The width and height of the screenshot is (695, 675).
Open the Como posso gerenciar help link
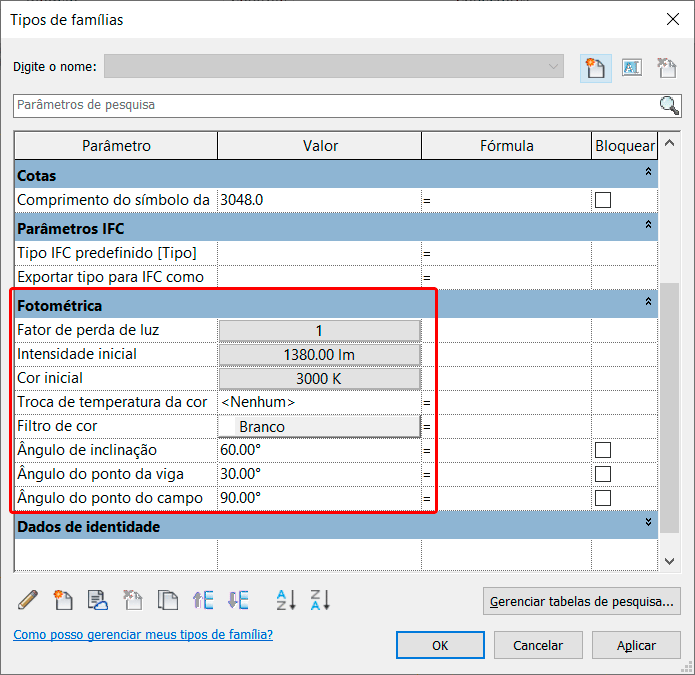(x=143, y=635)
